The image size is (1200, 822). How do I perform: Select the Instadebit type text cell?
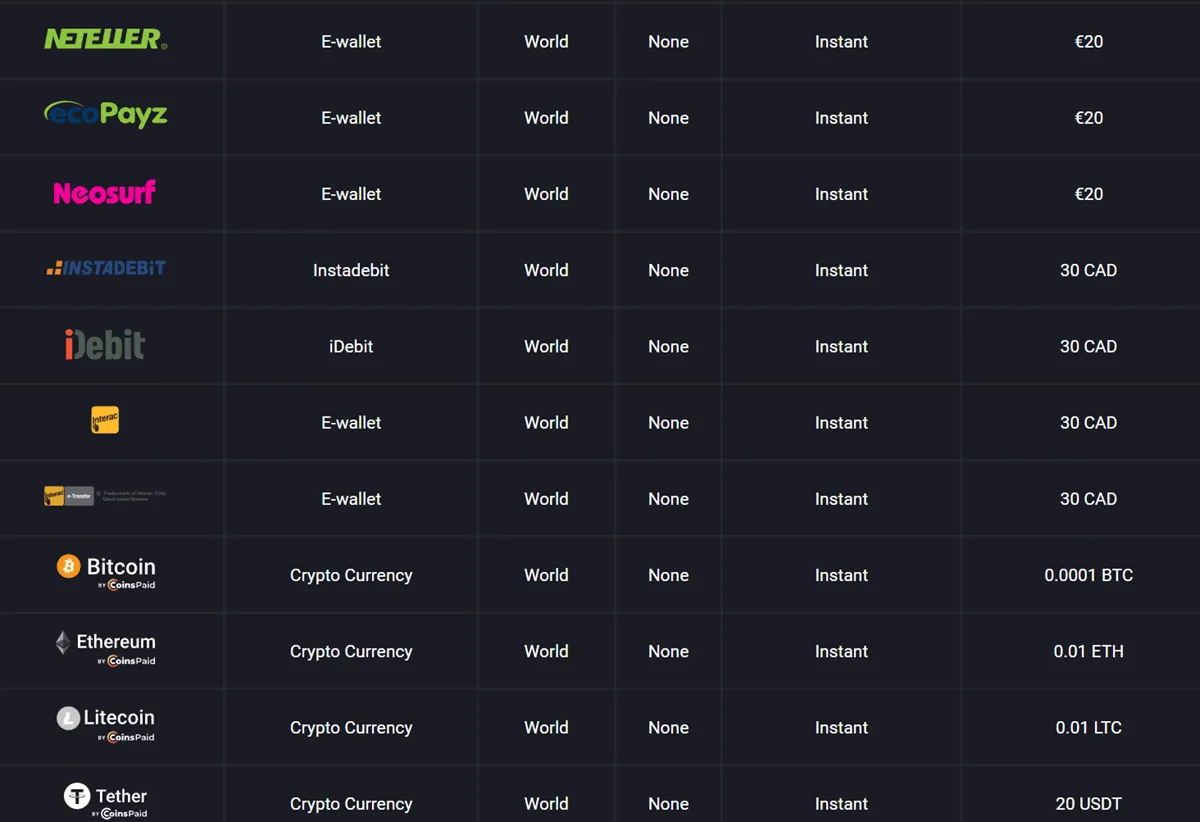tap(351, 270)
